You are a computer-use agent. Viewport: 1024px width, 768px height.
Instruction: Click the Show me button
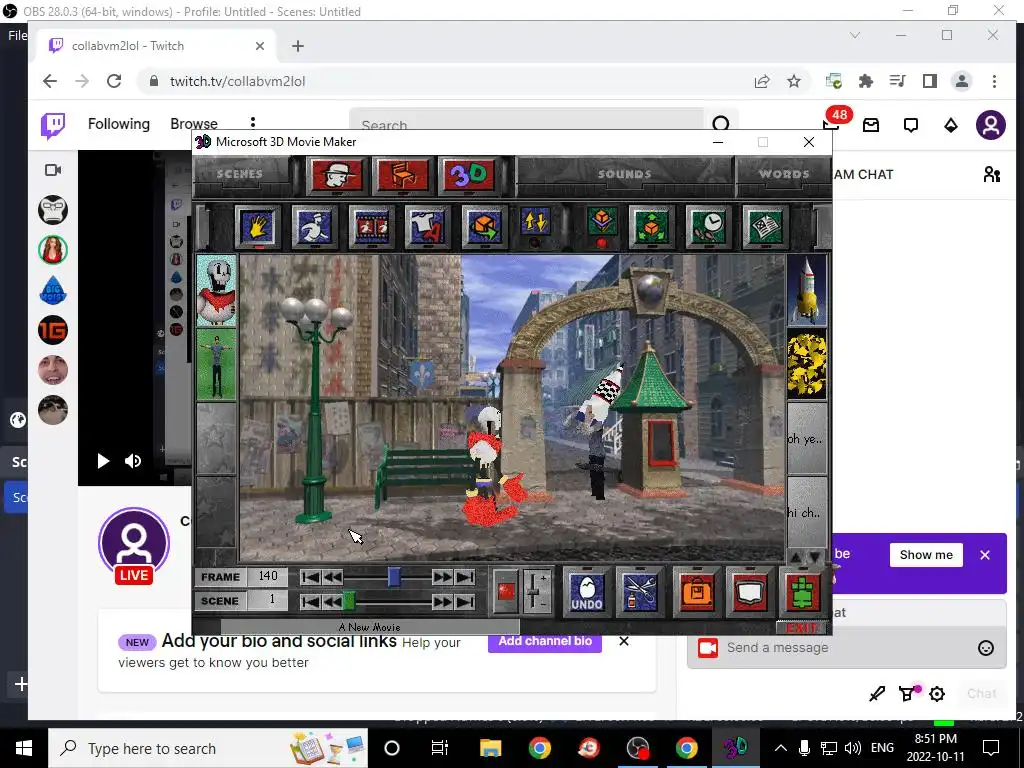coord(926,554)
